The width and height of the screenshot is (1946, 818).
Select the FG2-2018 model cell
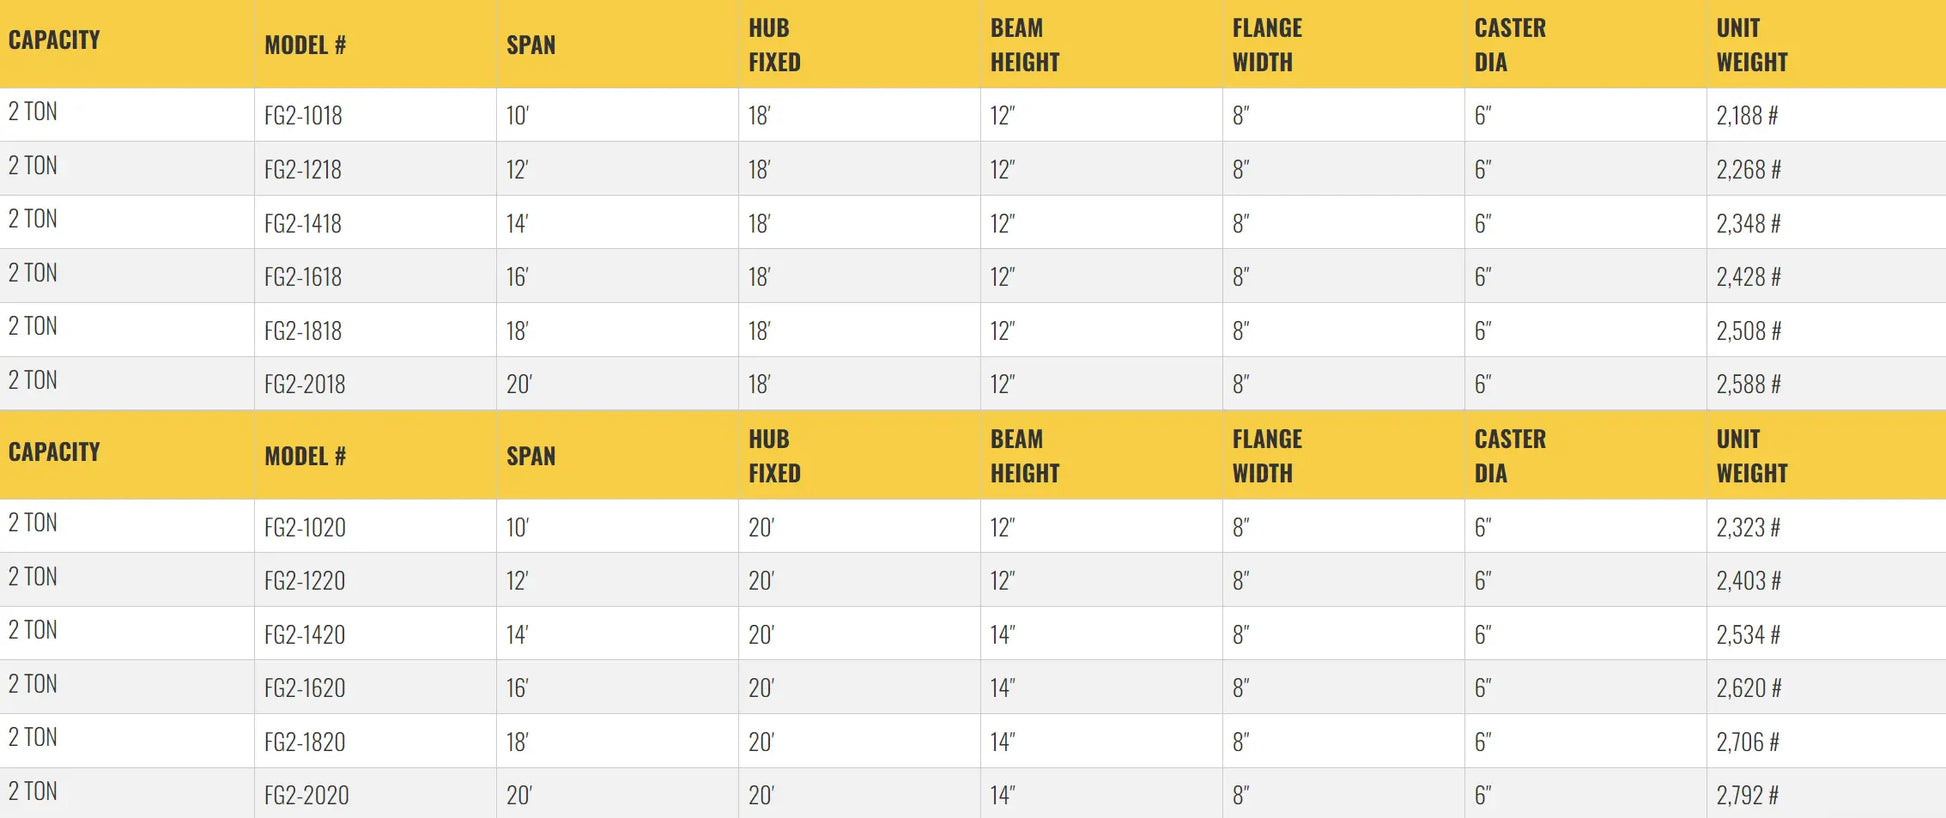(305, 384)
